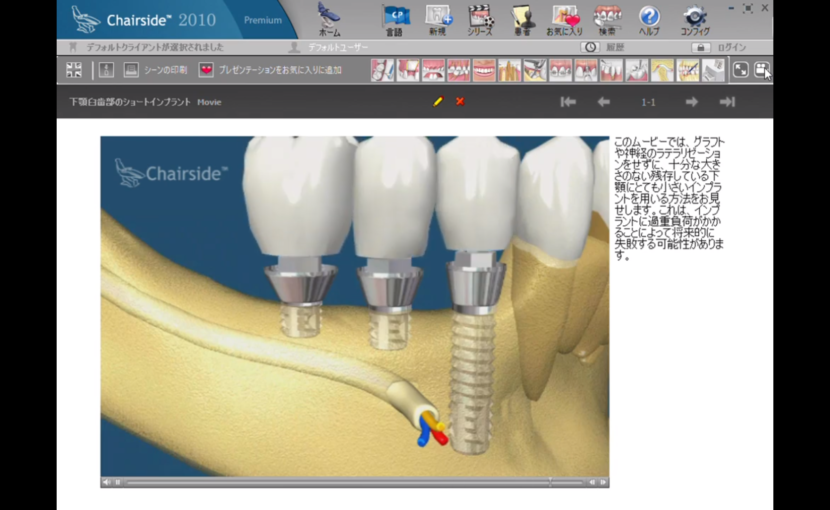Select the third thumbnail showing worn teeth

(x=433, y=70)
